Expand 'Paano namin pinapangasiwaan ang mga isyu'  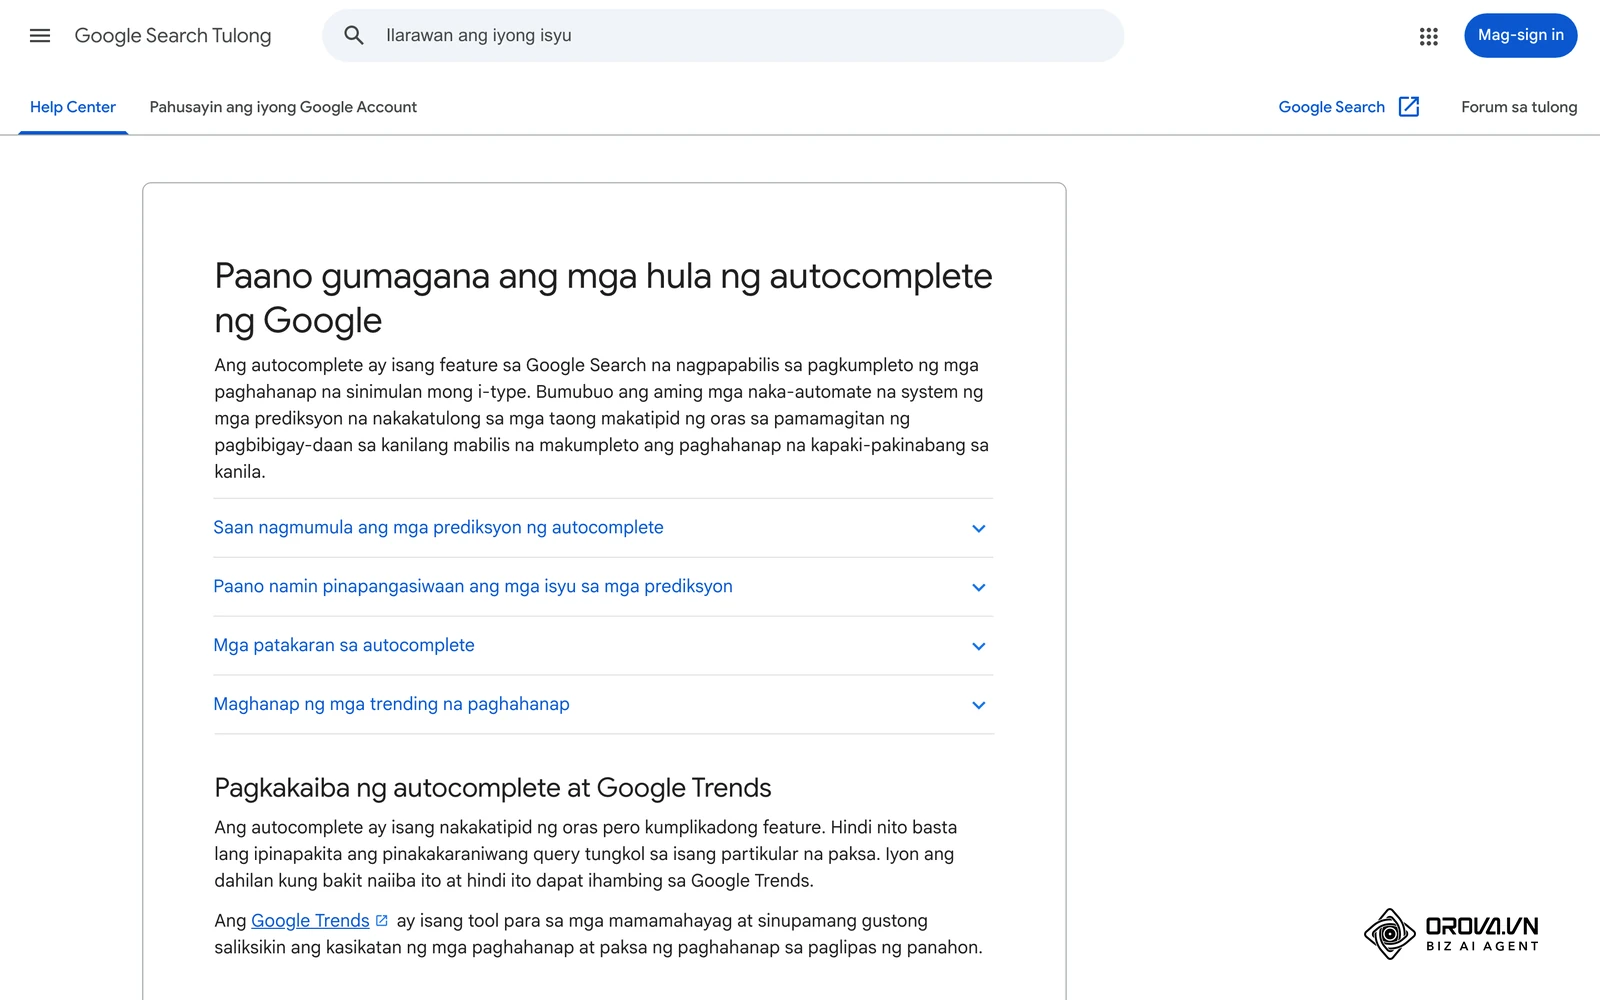(x=603, y=587)
